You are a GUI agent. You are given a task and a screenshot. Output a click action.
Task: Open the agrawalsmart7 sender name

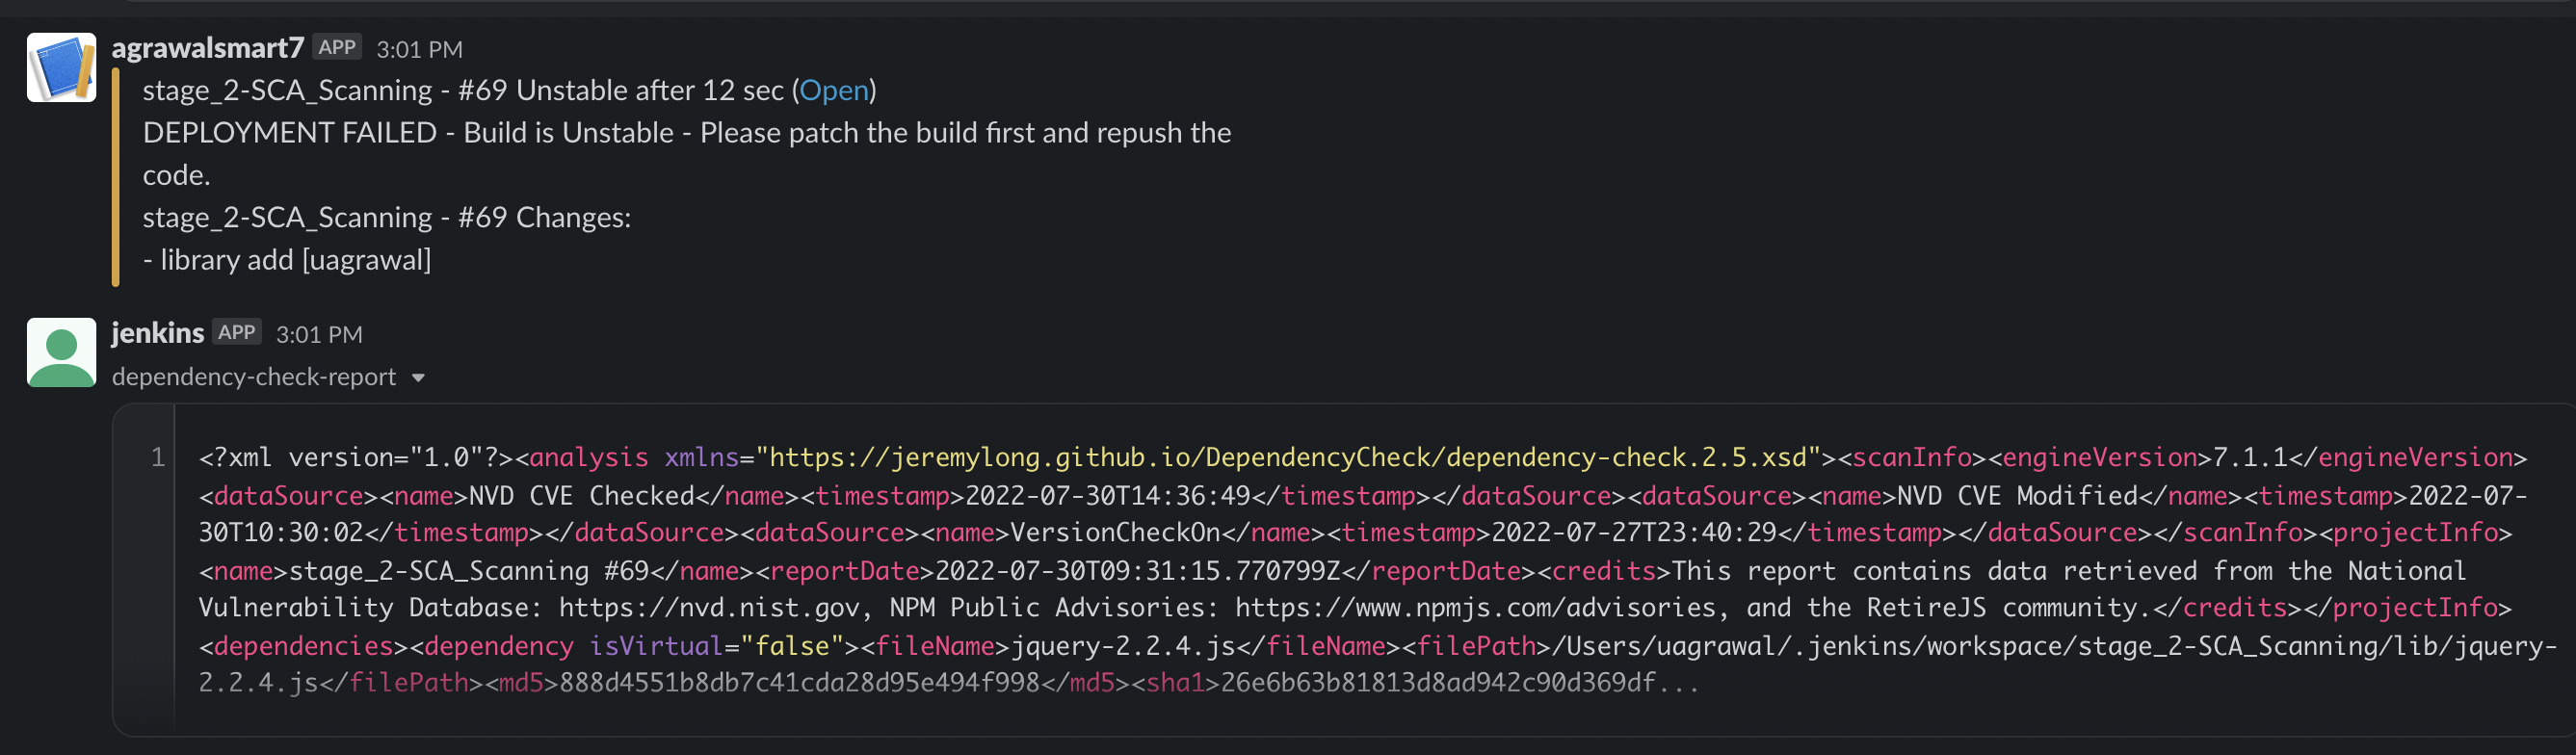(207, 48)
